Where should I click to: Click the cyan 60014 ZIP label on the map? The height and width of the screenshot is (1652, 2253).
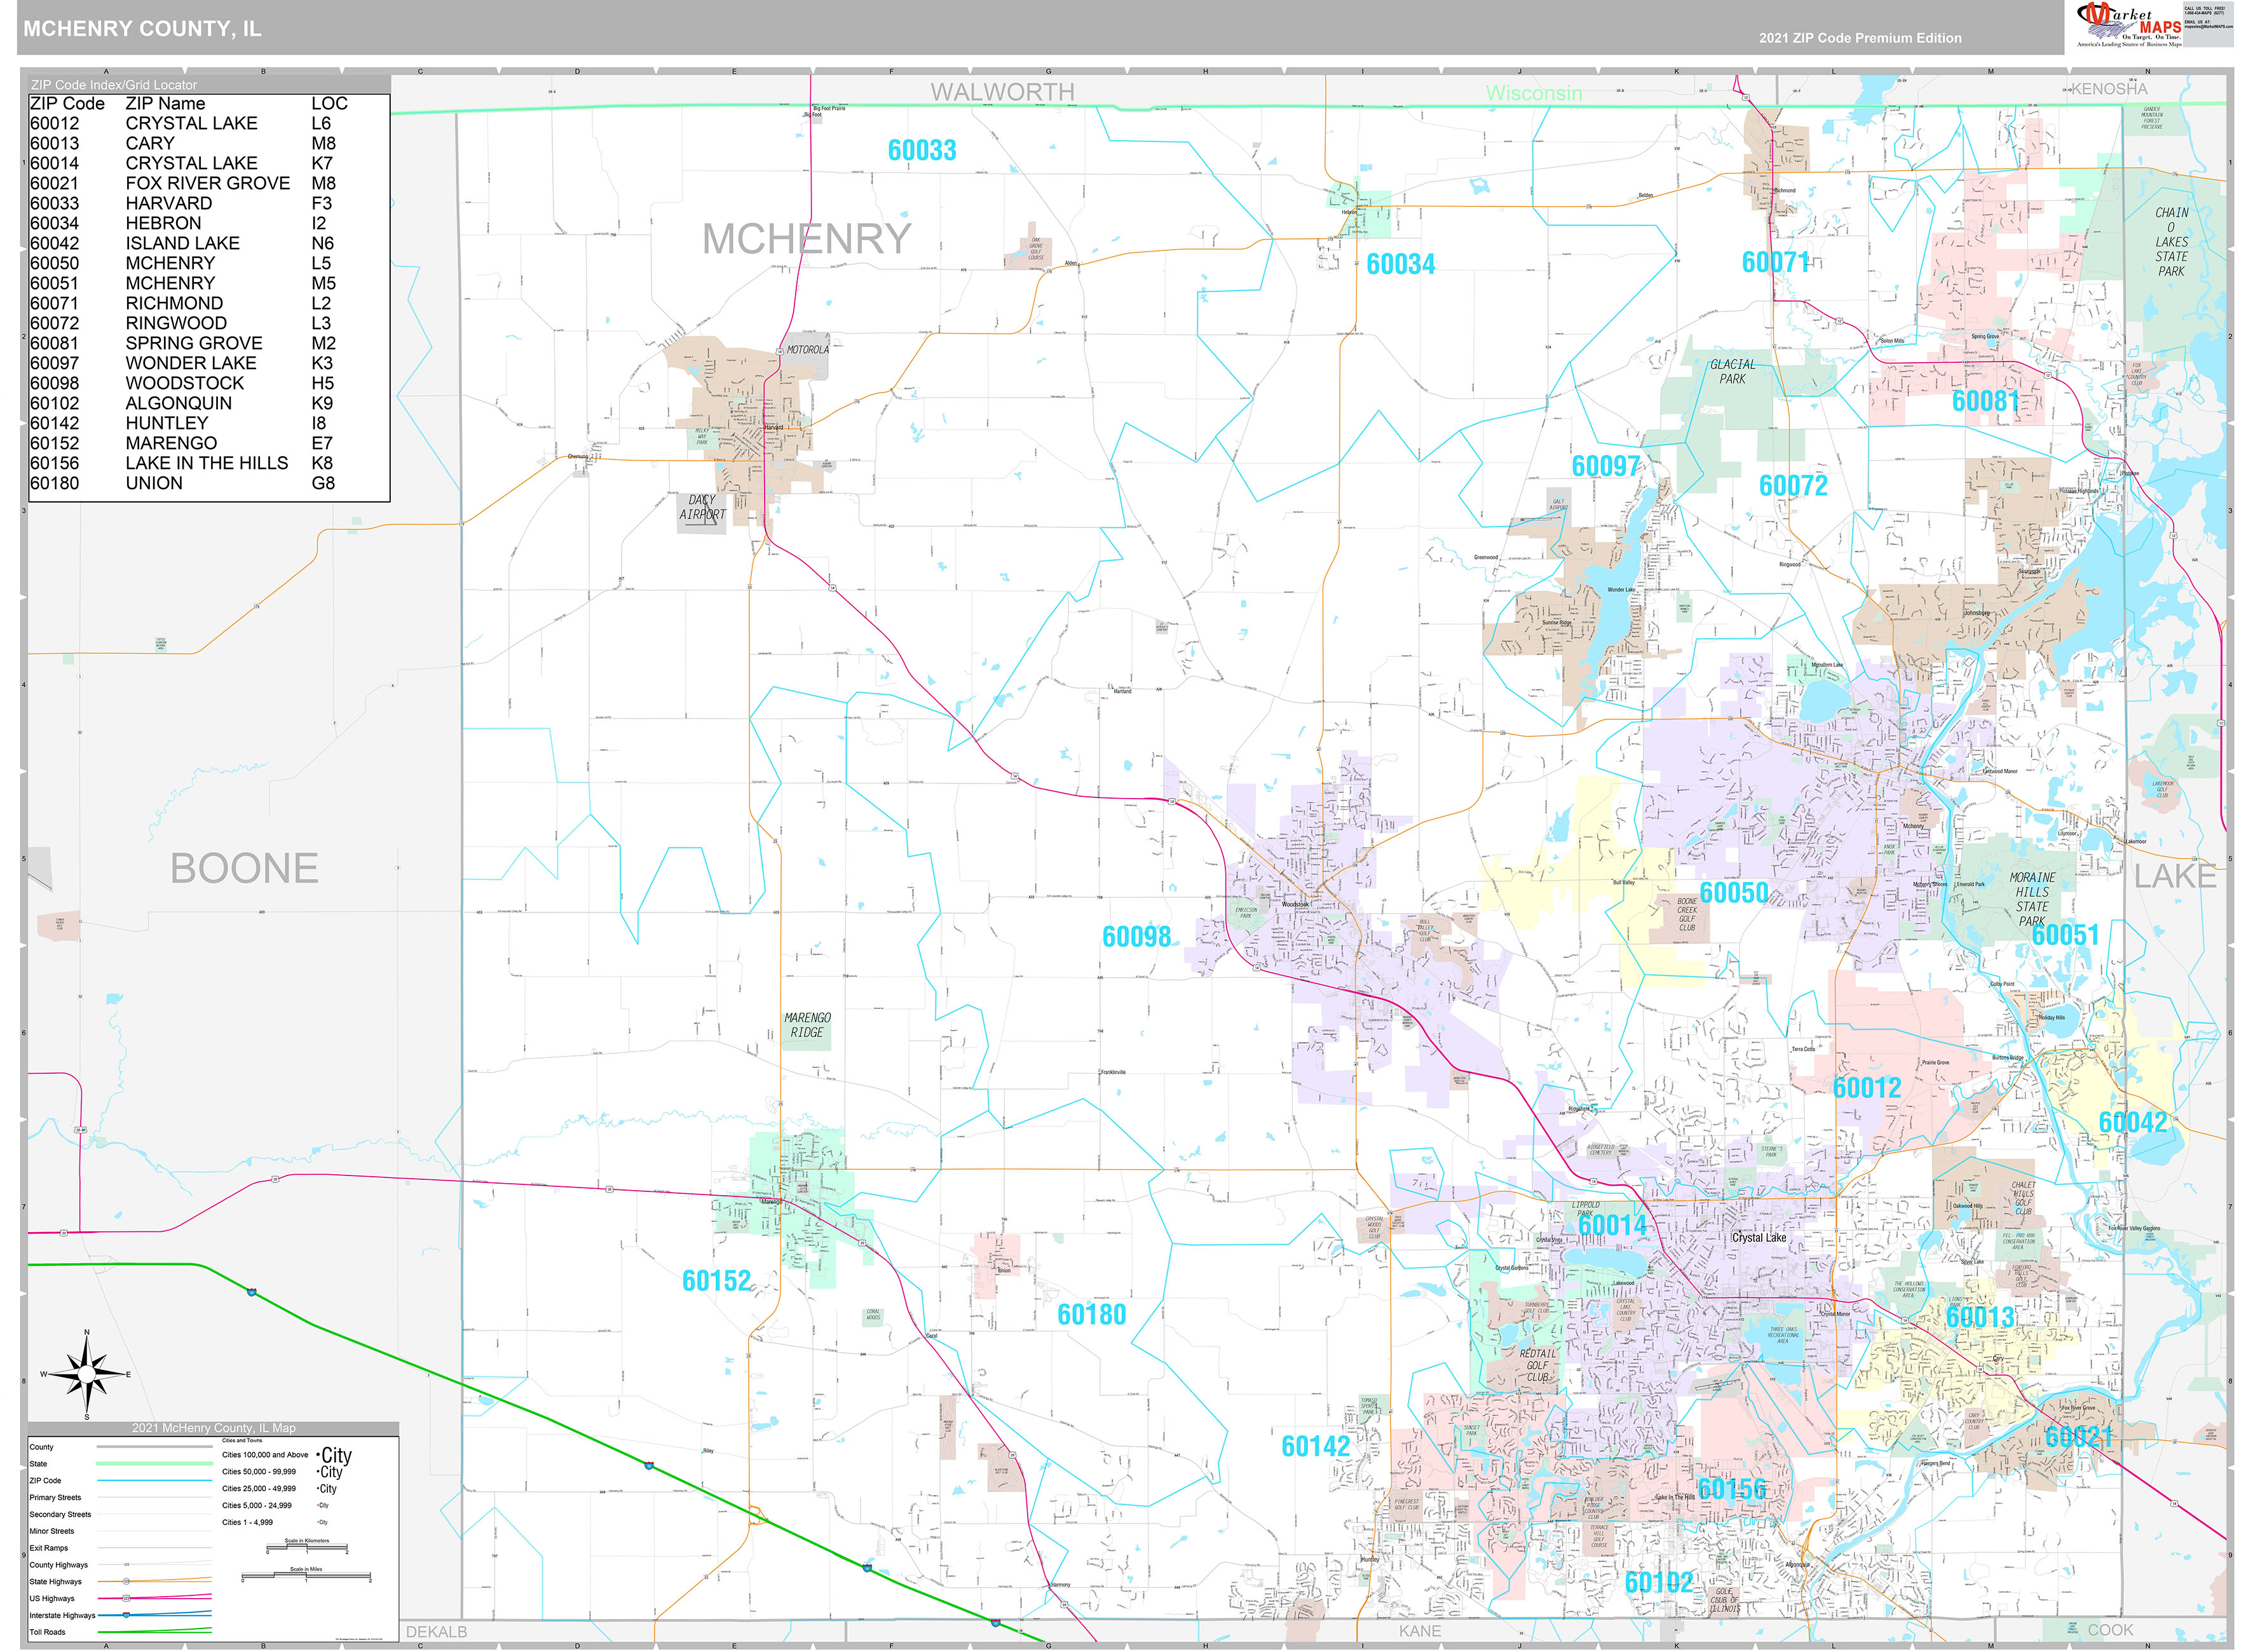pos(1612,1225)
